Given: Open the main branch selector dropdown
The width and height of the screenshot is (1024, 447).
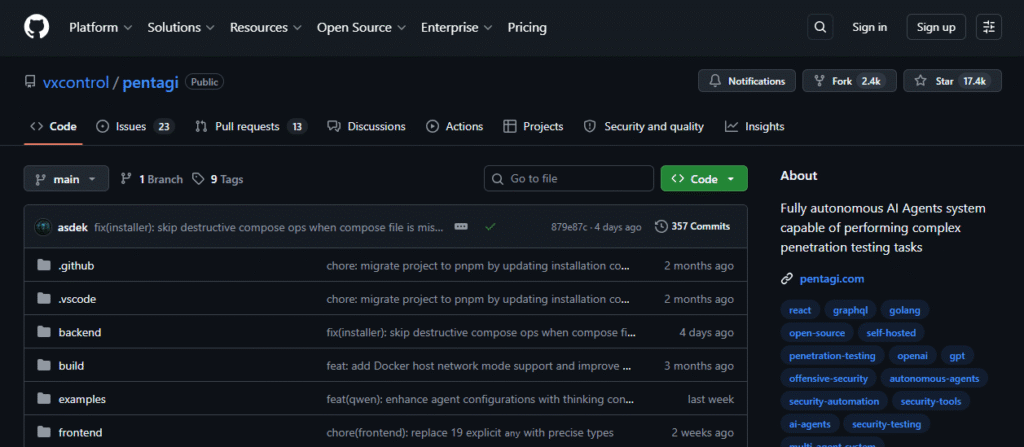Looking at the screenshot, I should (67, 178).
